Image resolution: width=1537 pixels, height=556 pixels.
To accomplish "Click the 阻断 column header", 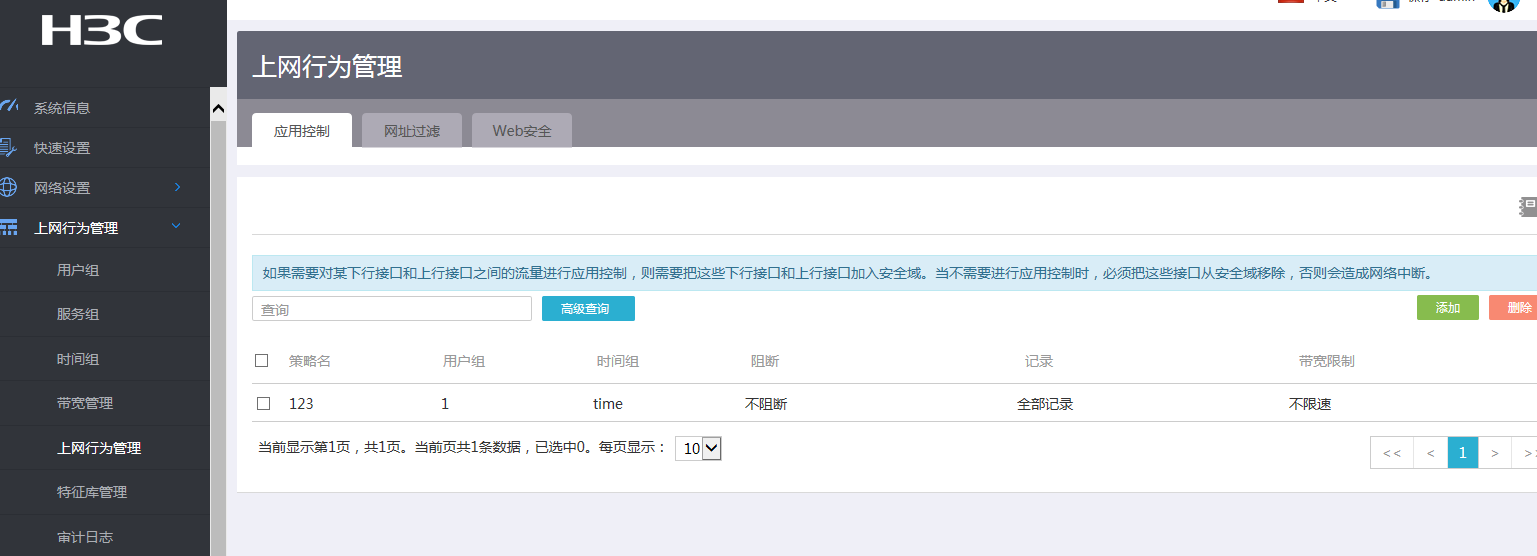I will coord(765,361).
